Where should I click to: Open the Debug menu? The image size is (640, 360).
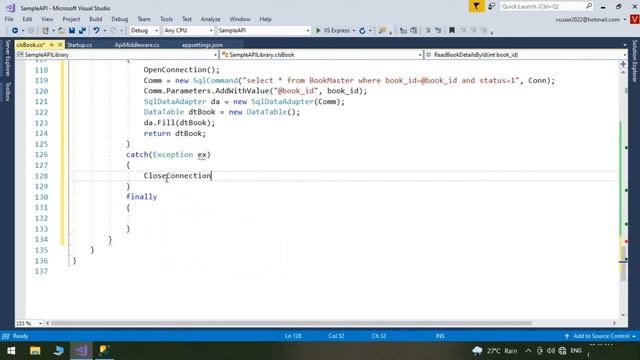[120, 19]
